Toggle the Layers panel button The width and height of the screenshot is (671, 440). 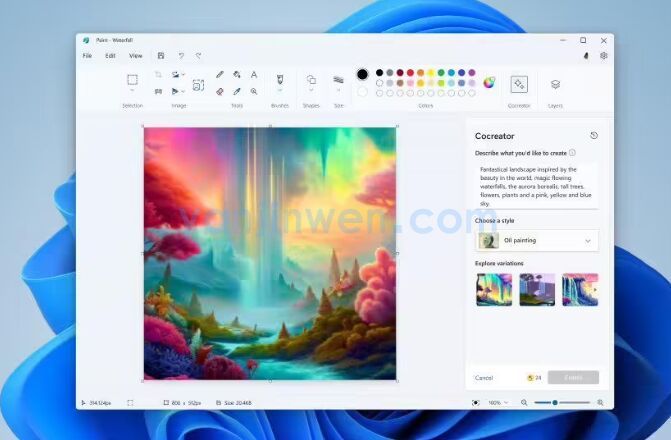click(x=555, y=84)
